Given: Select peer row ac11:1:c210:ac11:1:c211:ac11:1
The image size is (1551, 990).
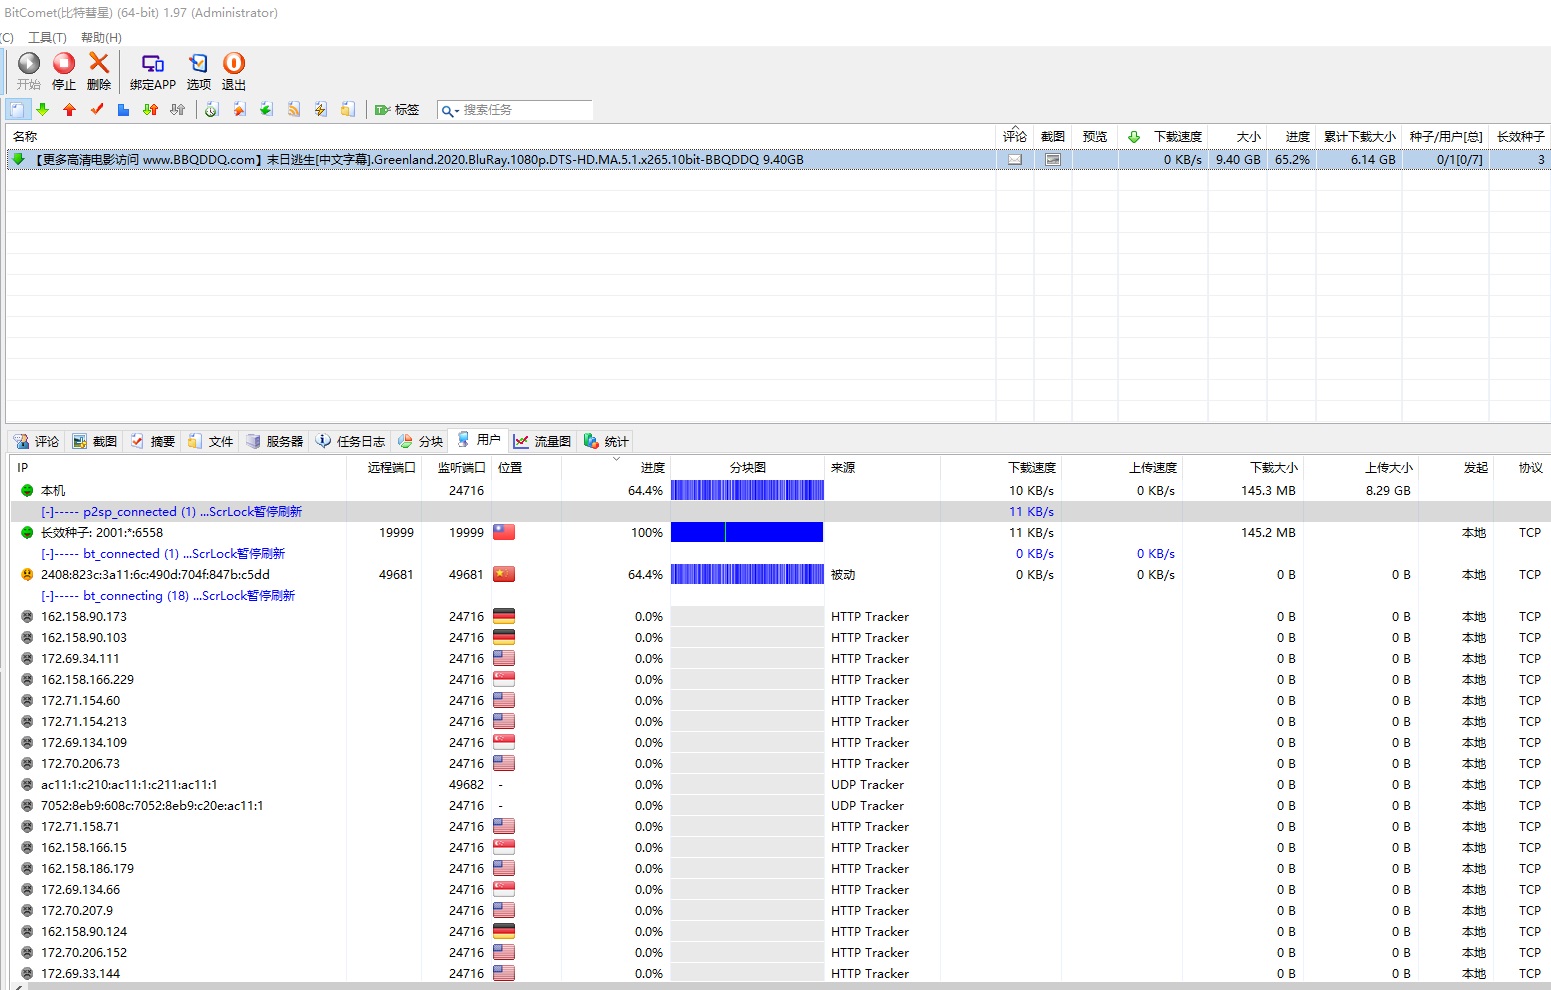Looking at the screenshot, I should (x=781, y=784).
